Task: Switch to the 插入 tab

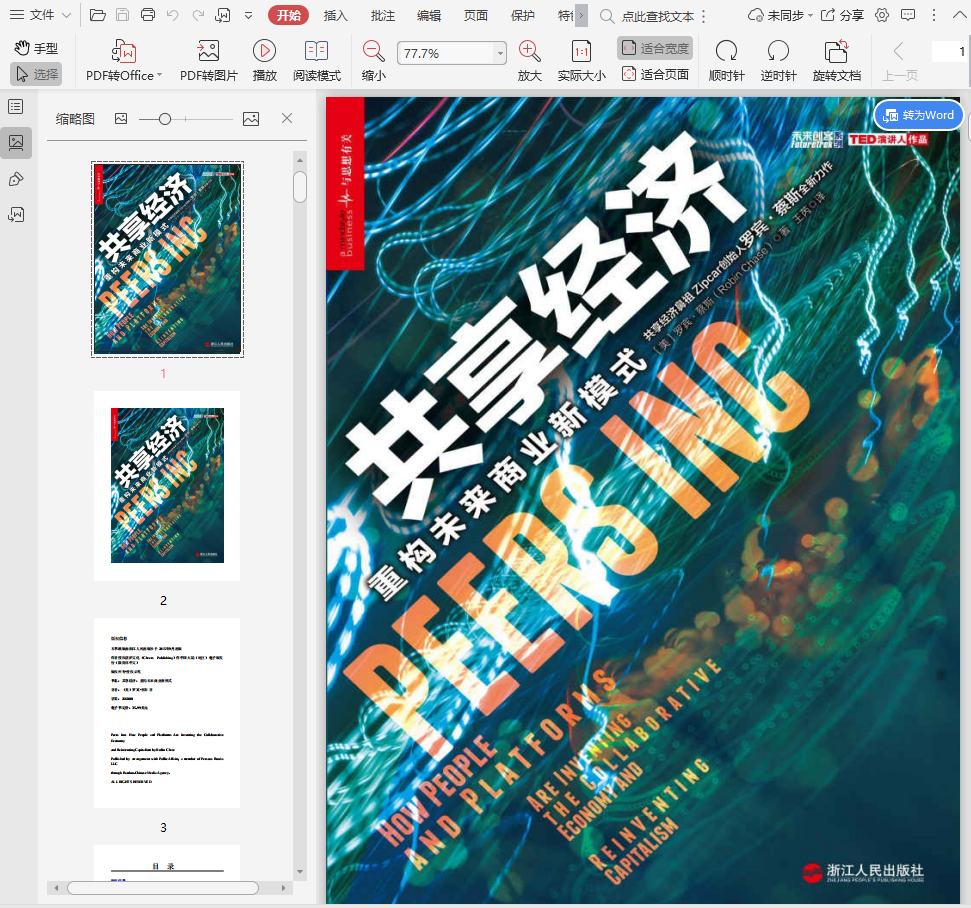Action: 336,15
